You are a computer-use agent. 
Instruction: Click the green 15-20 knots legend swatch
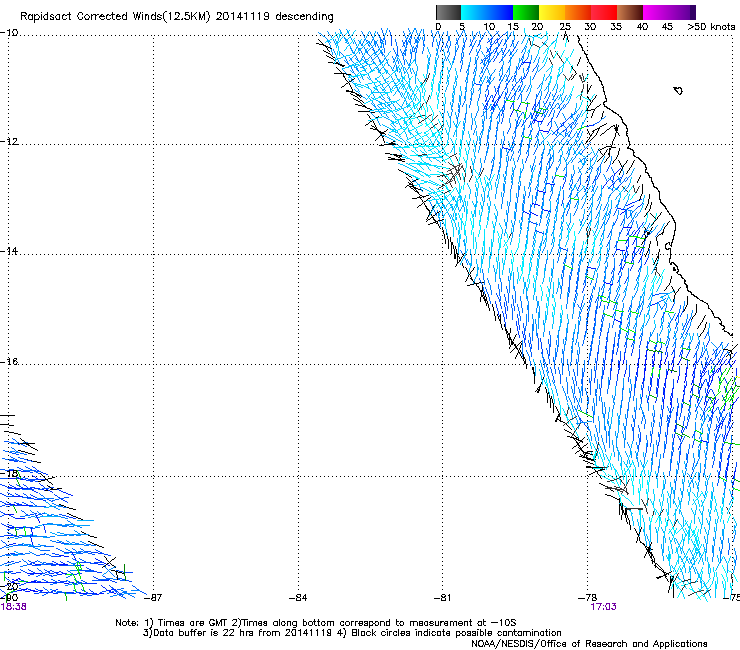tap(526, 12)
